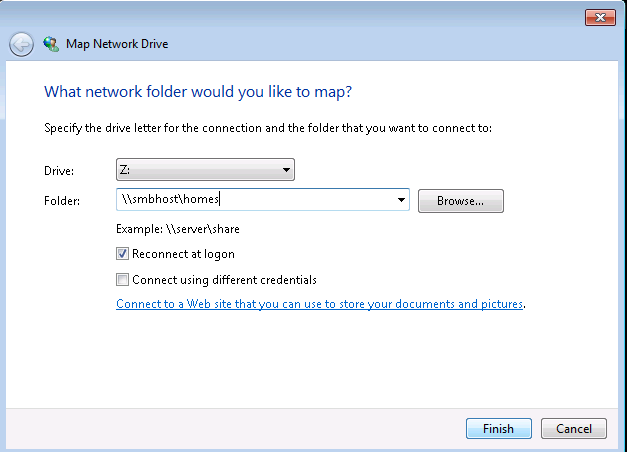
Task: Click the Browse... button
Action: 460,201
